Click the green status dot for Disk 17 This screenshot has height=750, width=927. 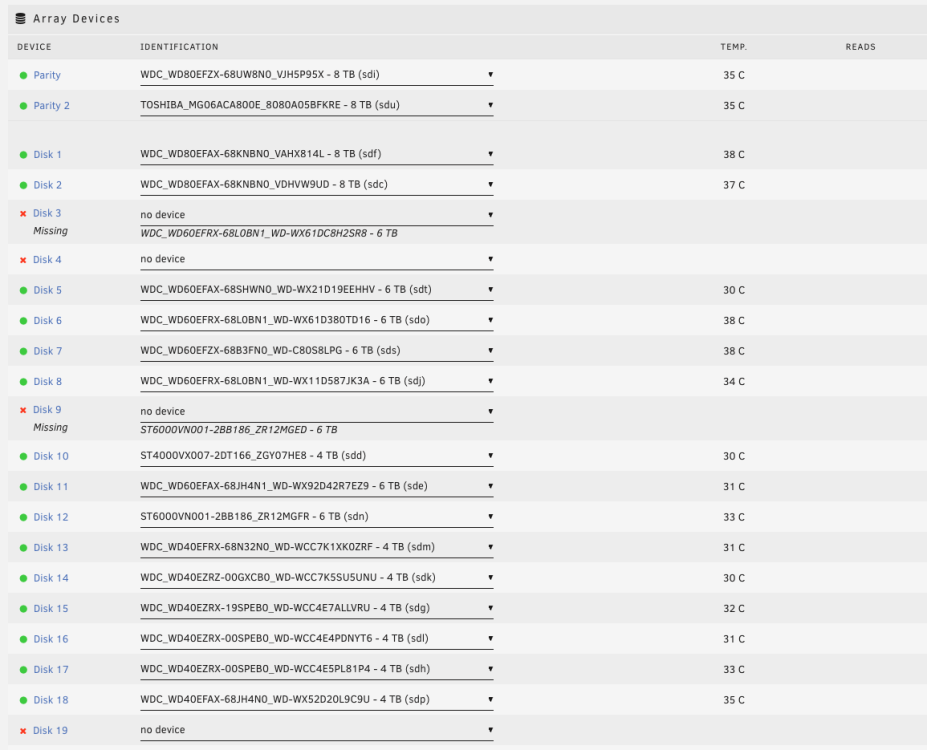click(24, 670)
